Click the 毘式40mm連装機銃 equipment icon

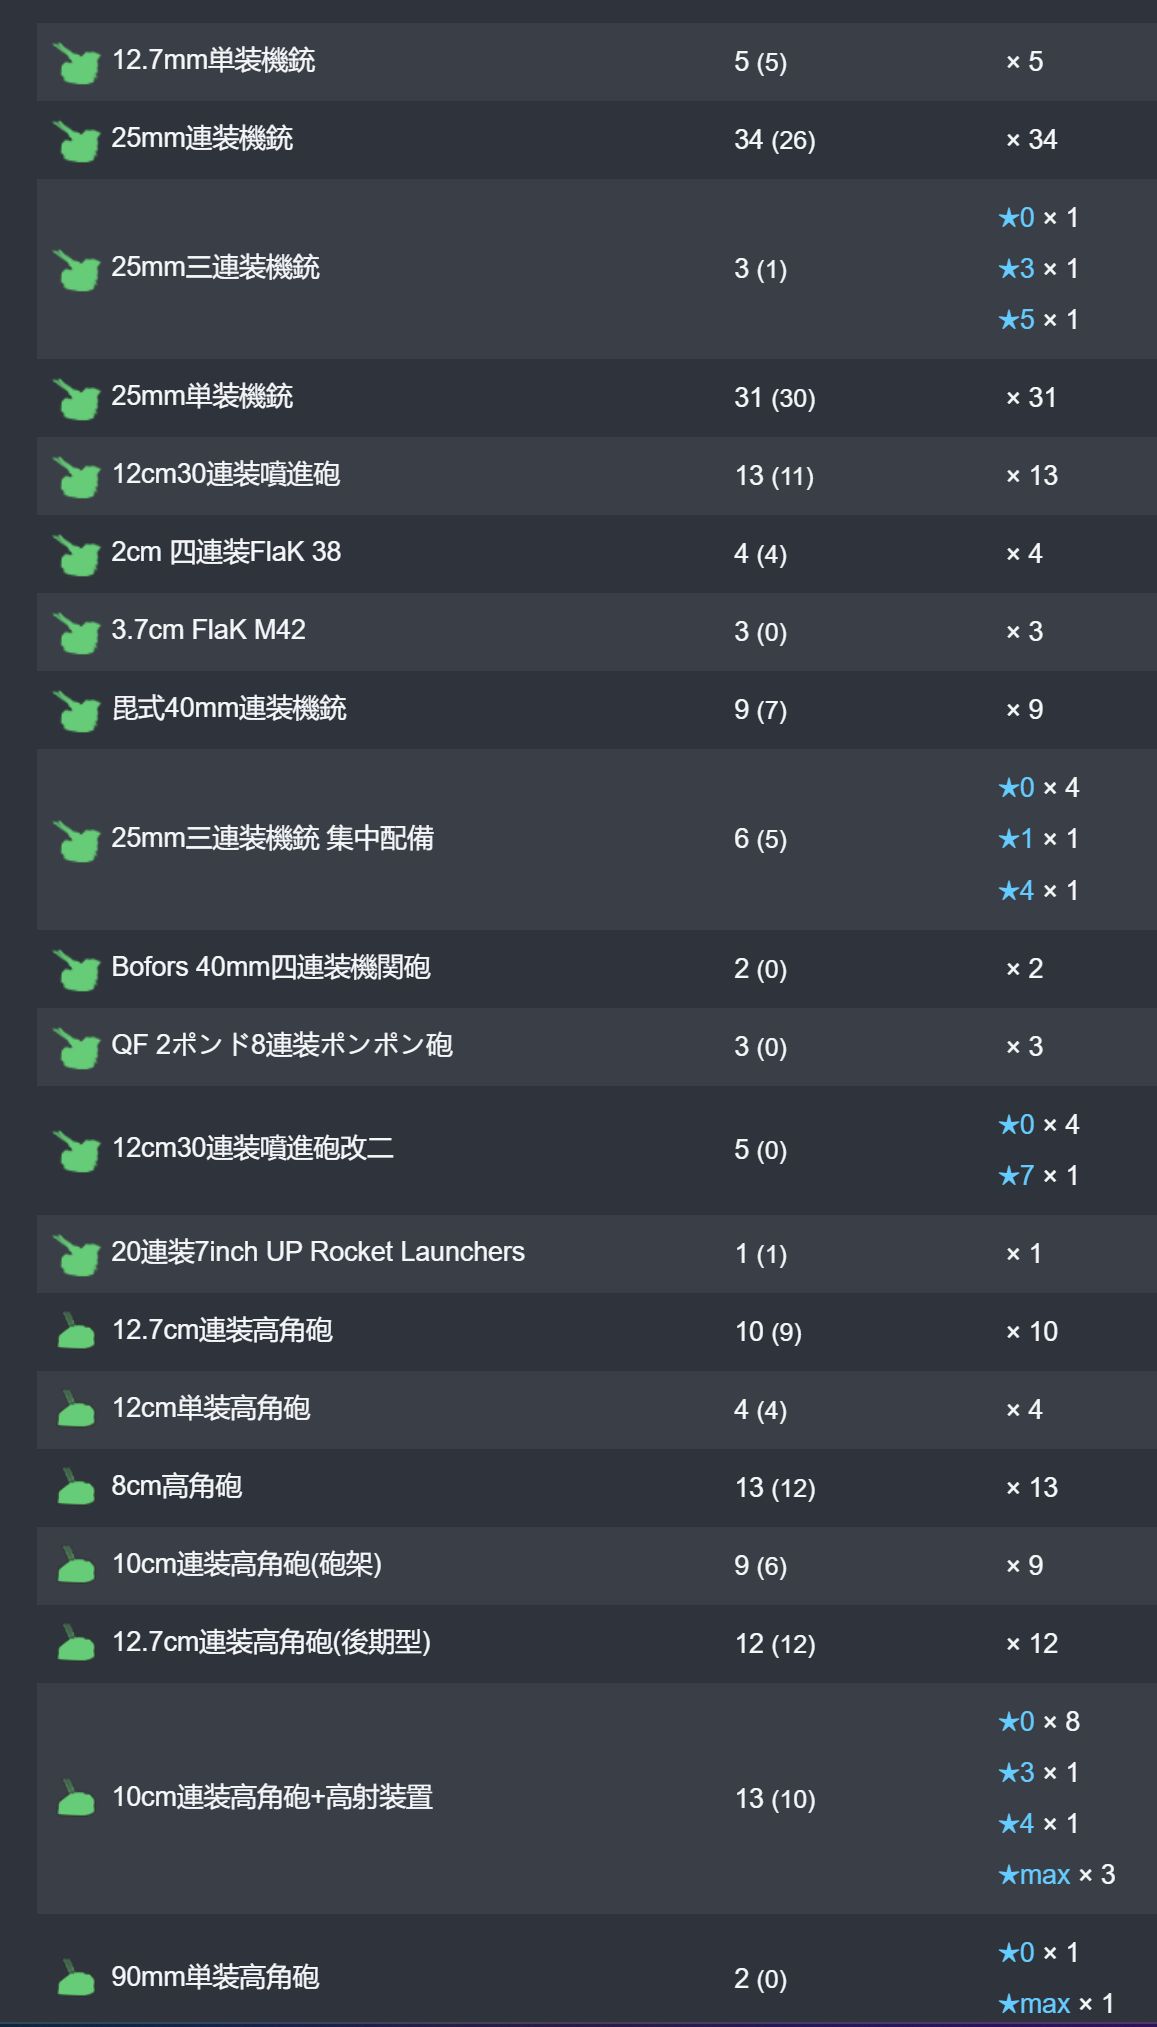click(76, 711)
